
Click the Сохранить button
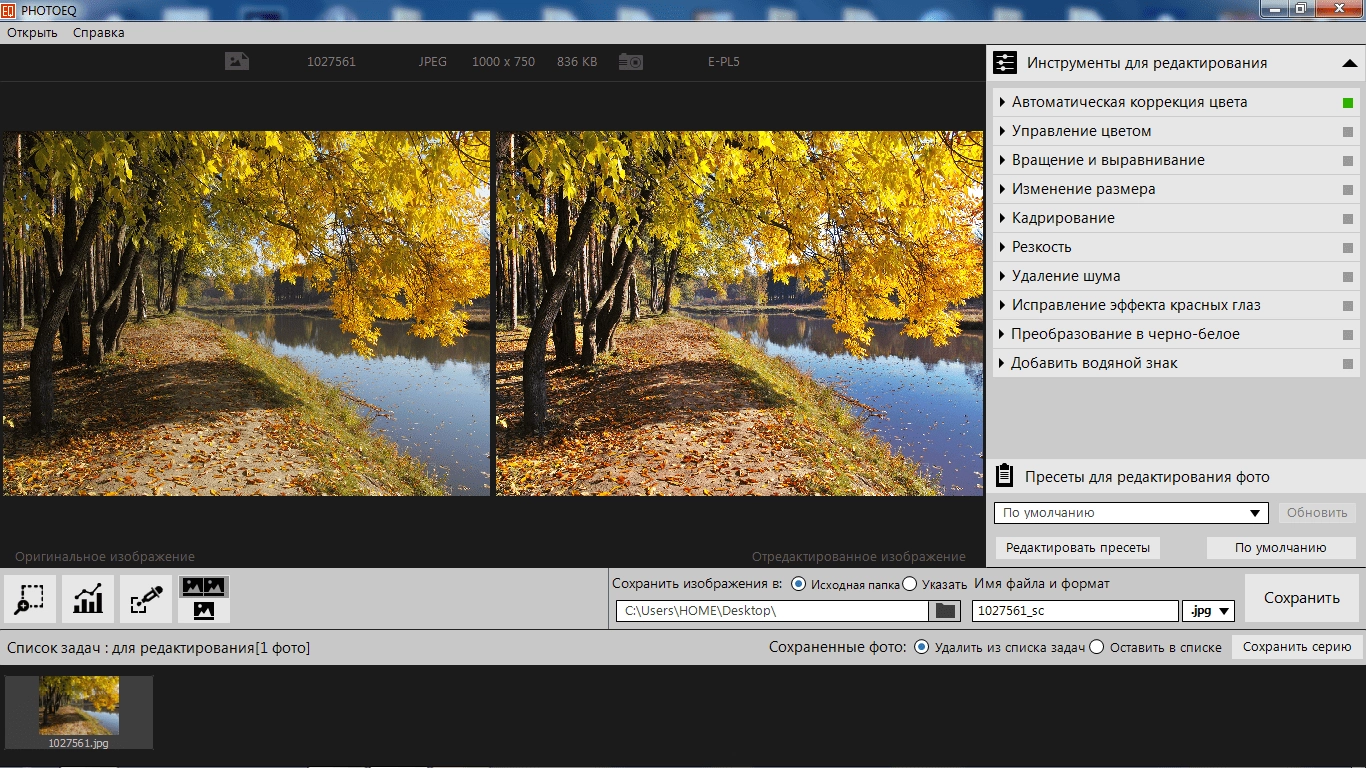[1301, 598]
